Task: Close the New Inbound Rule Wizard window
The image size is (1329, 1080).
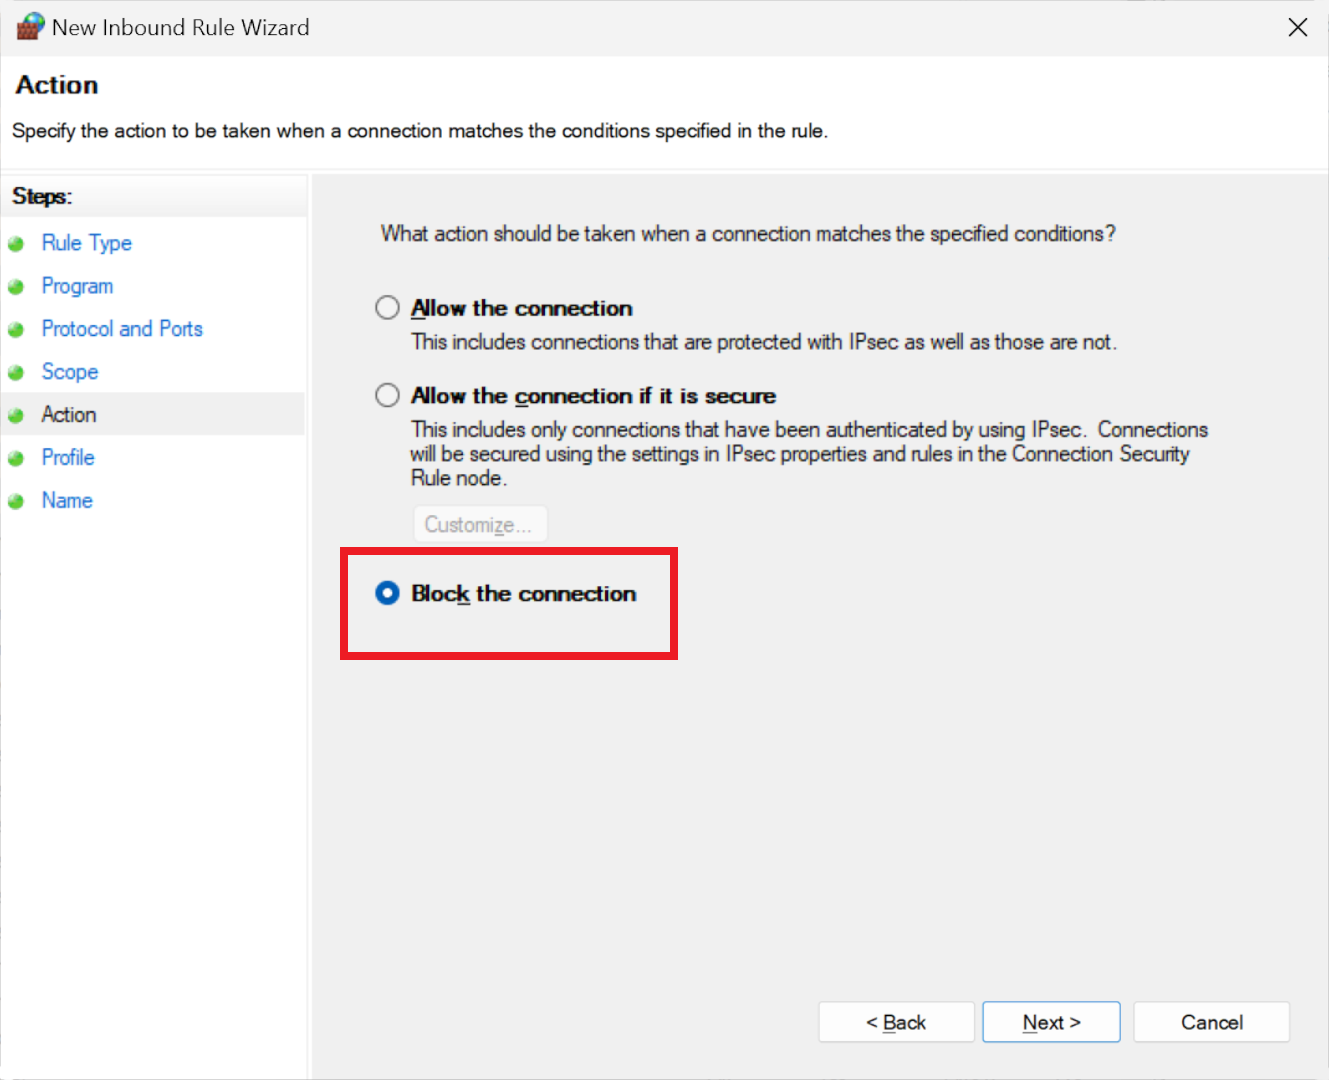Action: click(x=1297, y=28)
